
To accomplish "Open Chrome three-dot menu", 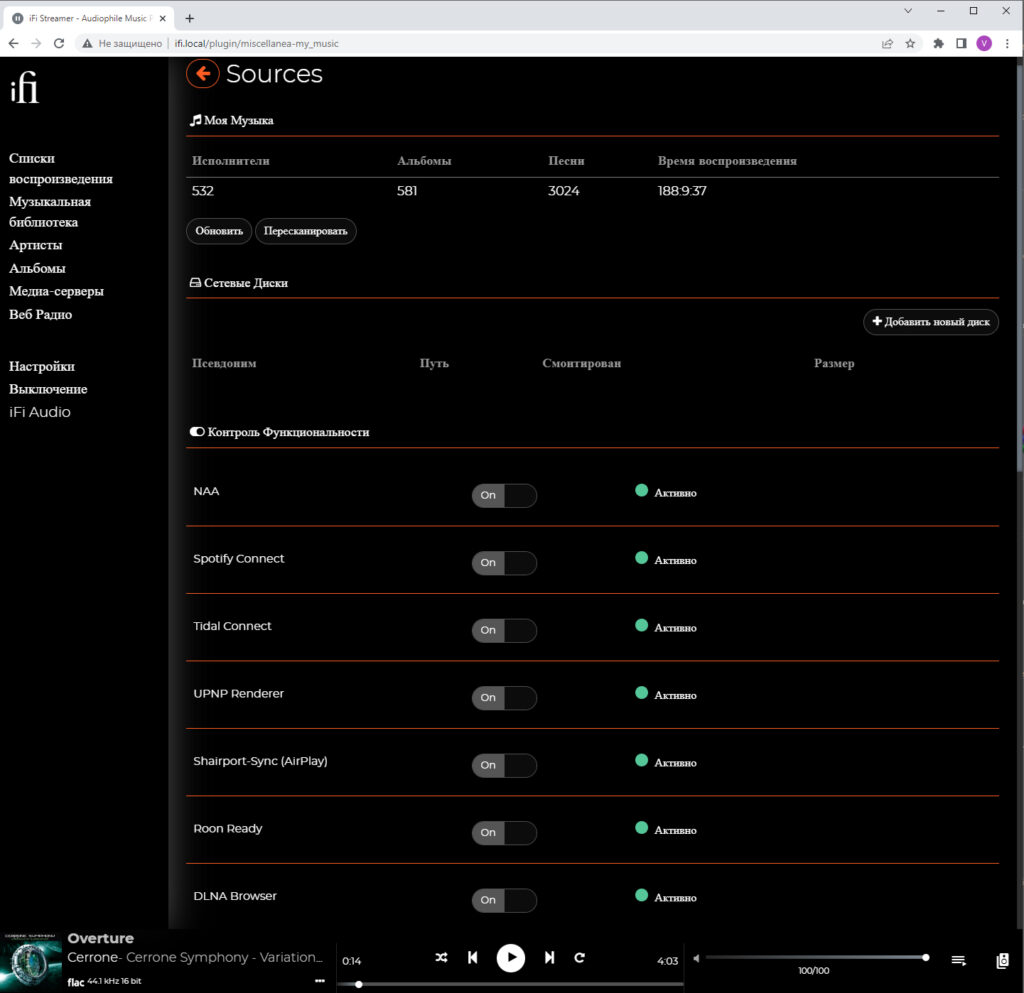I will point(1007,44).
